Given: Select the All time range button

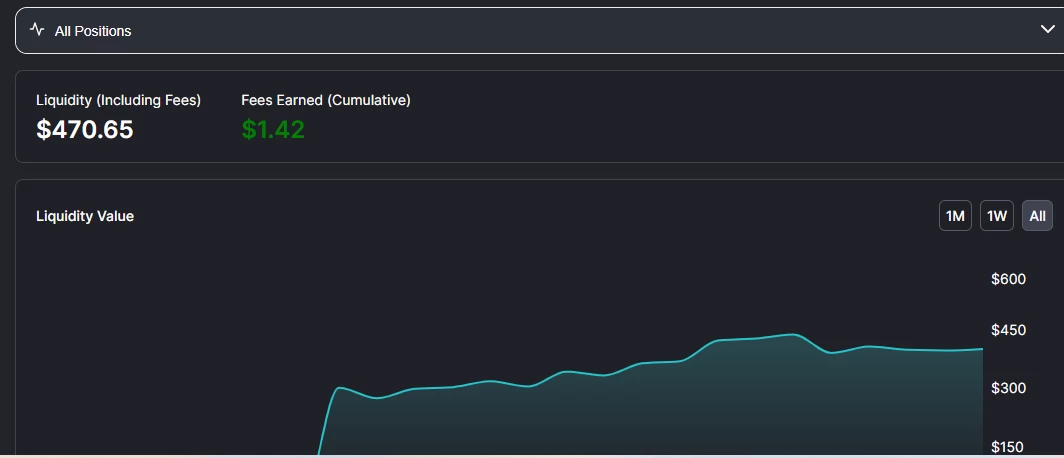Looking at the screenshot, I should pos(1038,216).
